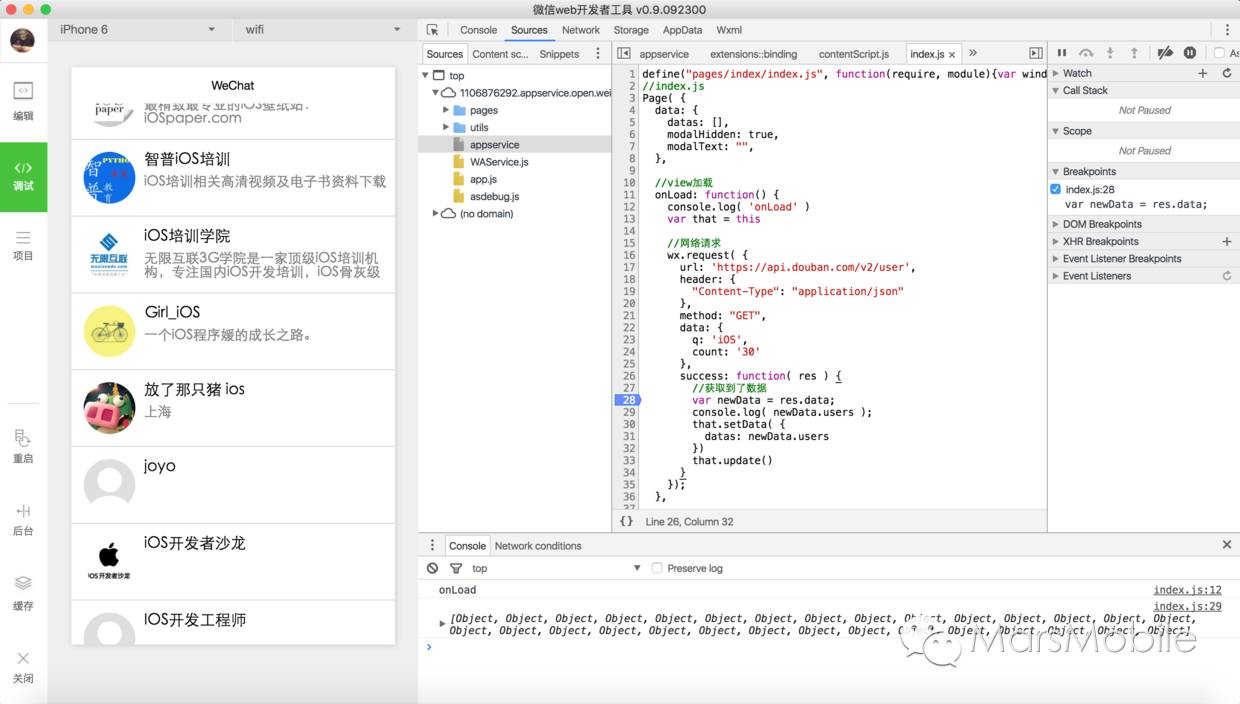This screenshot has height=704, width=1240.
Task: Open the iPhone 6 device dropdown
Action: (x=136, y=30)
